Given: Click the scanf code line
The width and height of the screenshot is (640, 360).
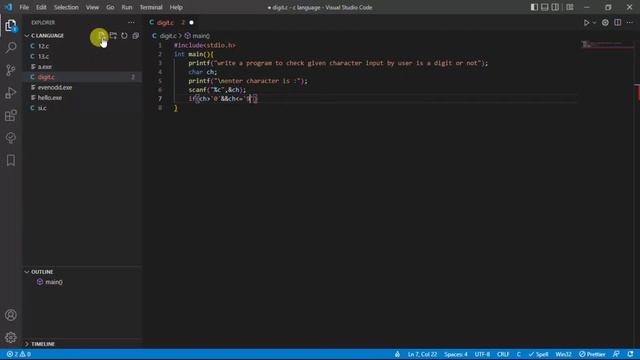Looking at the screenshot, I should click(217, 90).
